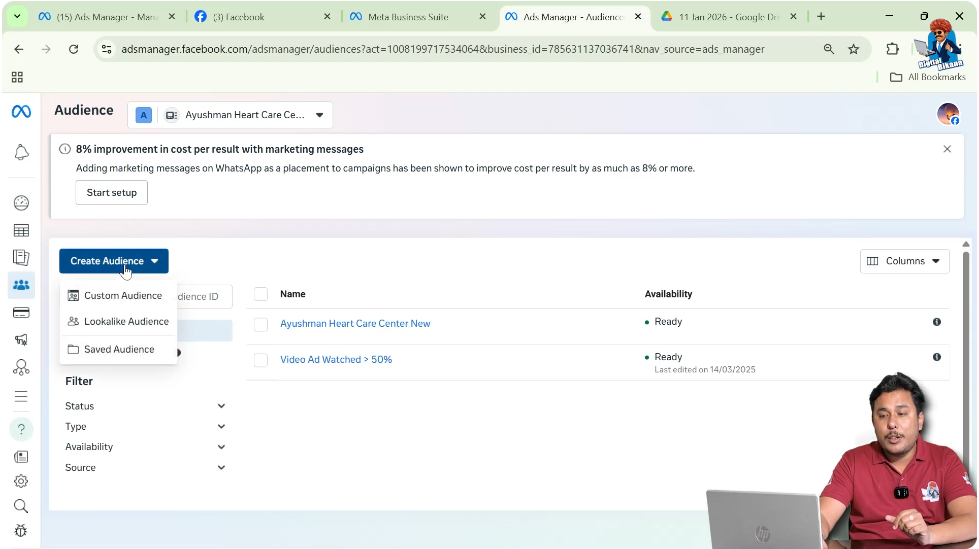Click the Start setup button
The height and width of the screenshot is (549, 979).
112,192
